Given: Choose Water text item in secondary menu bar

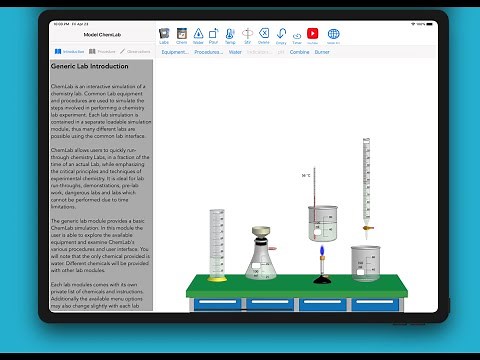Looking at the screenshot, I should click(x=235, y=52).
